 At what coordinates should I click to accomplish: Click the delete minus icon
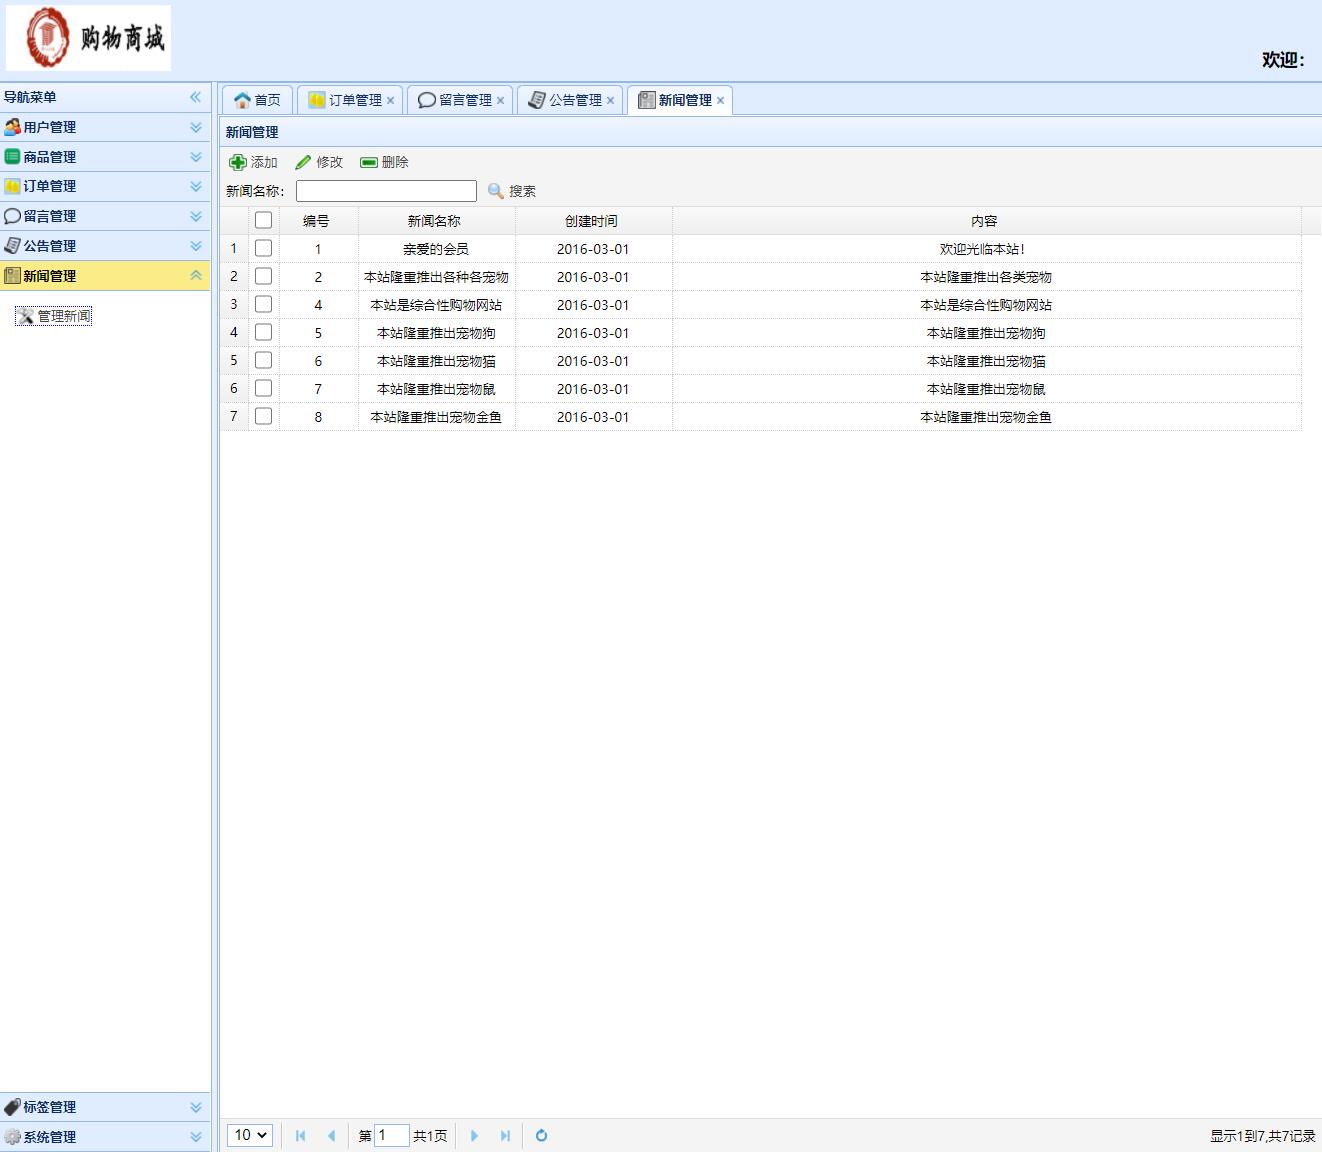(x=369, y=162)
